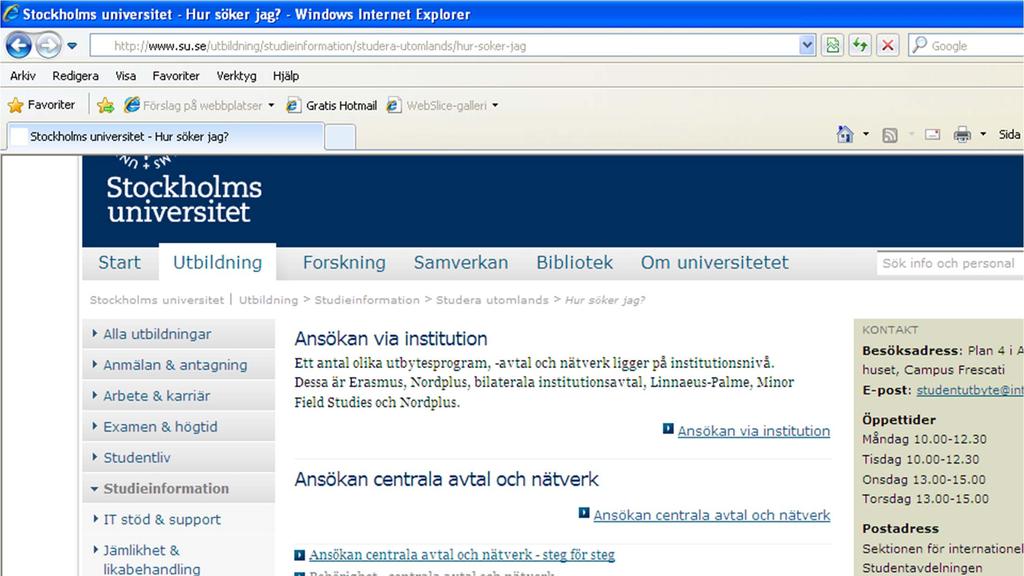This screenshot has width=1024, height=576.
Task: Open the Forskning navigation tab
Action: (x=344, y=263)
